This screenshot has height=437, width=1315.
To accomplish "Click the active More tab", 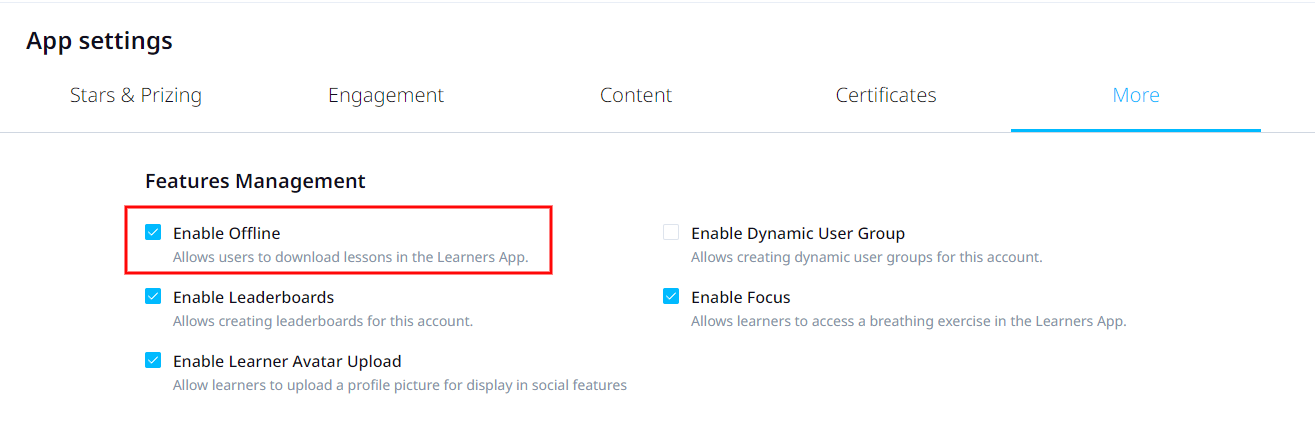I will point(1136,95).
